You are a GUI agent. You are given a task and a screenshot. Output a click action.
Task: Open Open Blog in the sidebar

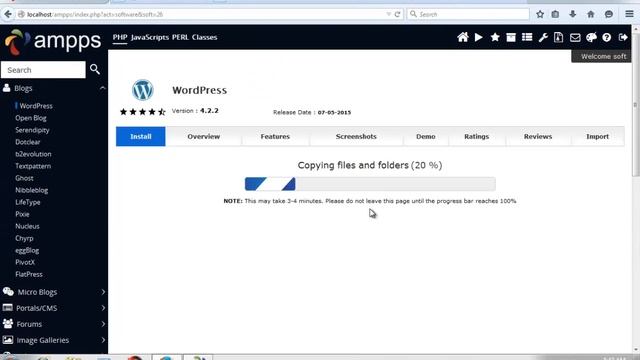click(x=31, y=118)
